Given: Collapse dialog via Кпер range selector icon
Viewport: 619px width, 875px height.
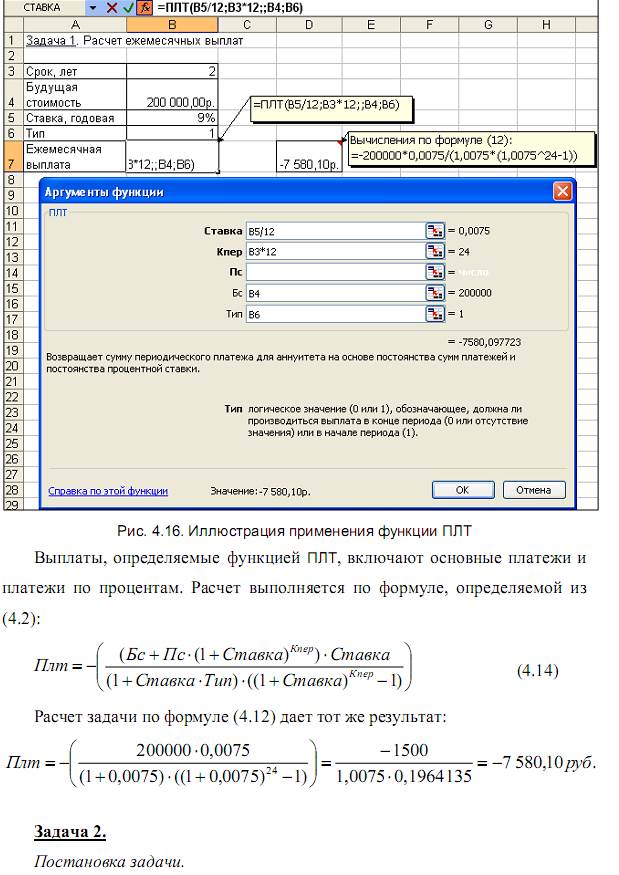Looking at the screenshot, I should point(435,251).
